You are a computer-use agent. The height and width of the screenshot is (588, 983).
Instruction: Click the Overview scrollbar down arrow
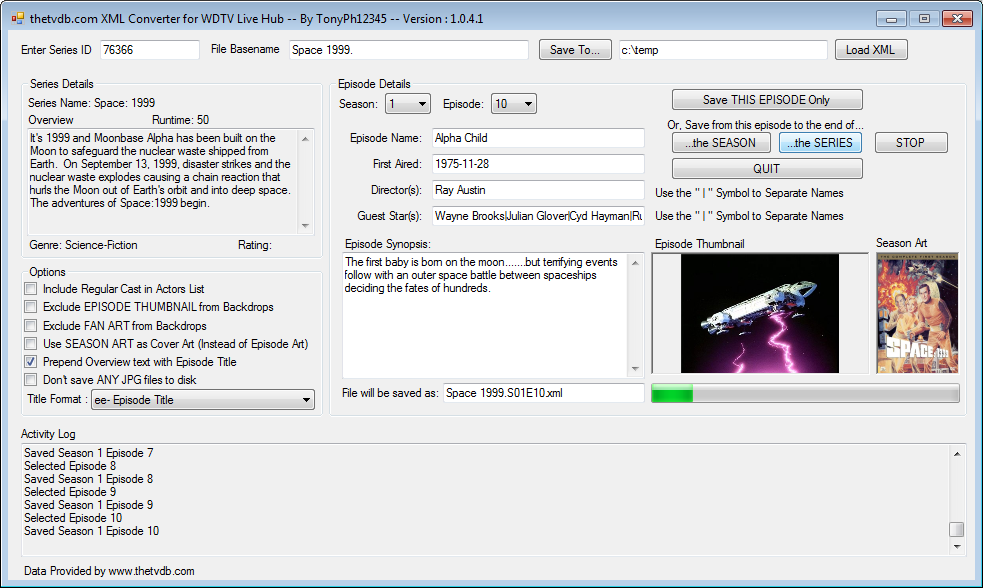[x=305, y=226]
